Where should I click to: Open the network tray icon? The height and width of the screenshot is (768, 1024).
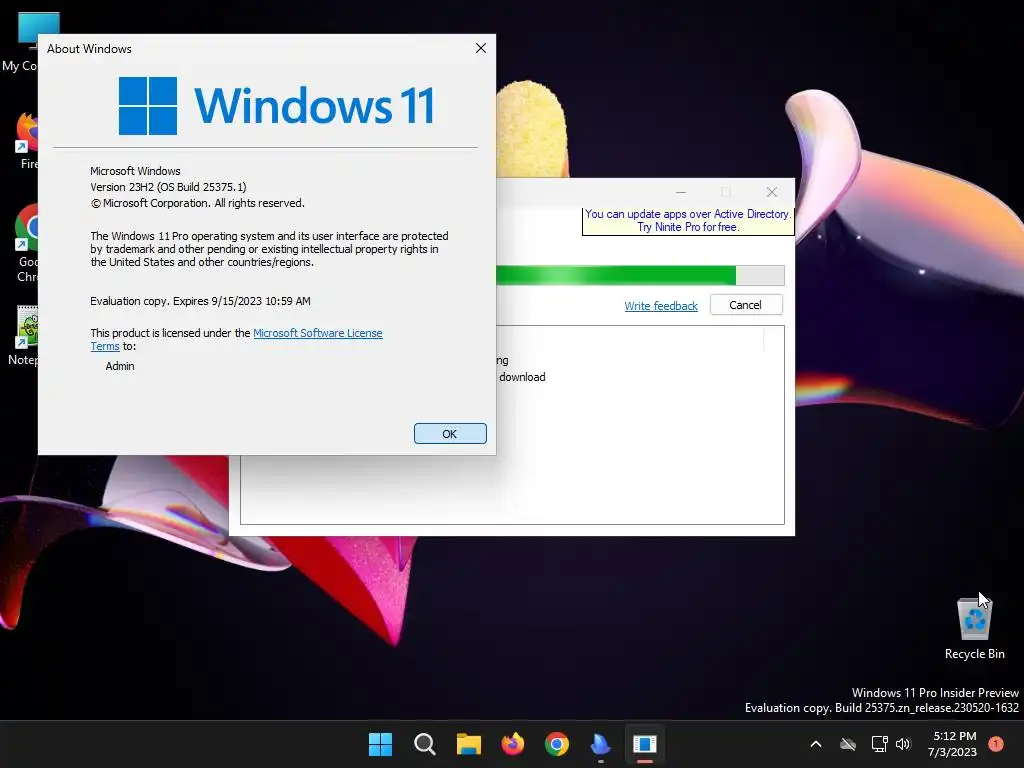click(880, 744)
